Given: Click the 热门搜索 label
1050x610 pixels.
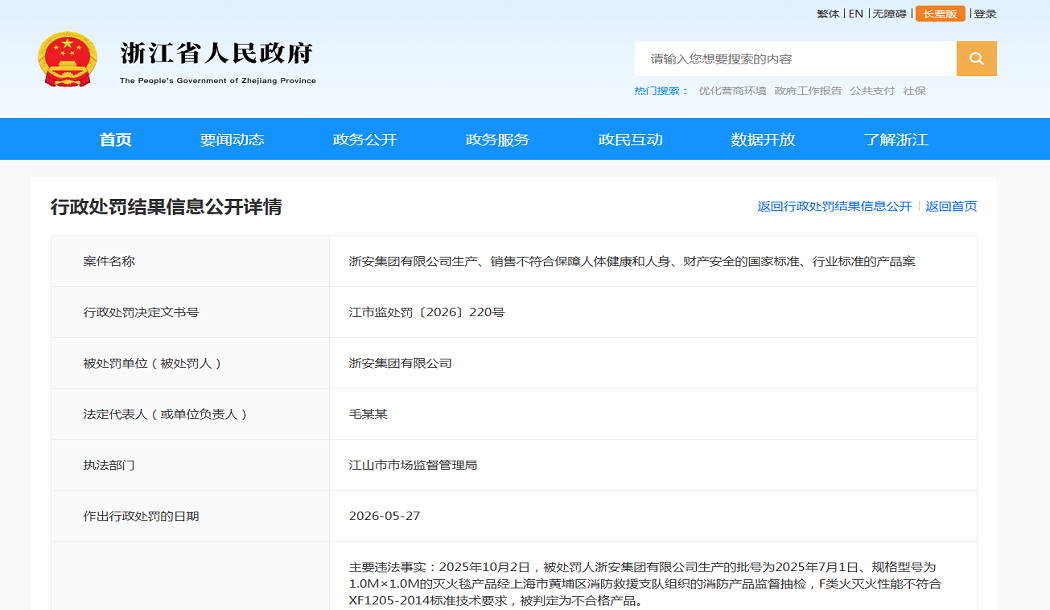Looking at the screenshot, I should point(660,90).
